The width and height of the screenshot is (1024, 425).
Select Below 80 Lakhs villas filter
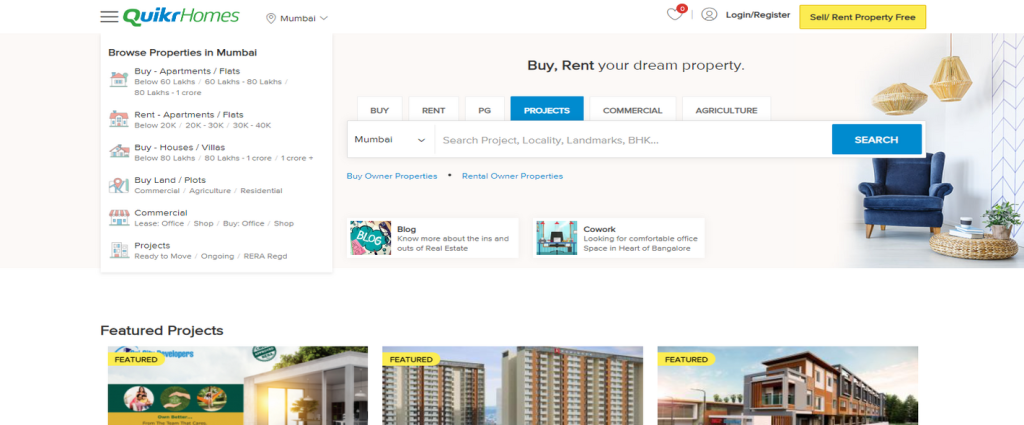click(x=165, y=158)
